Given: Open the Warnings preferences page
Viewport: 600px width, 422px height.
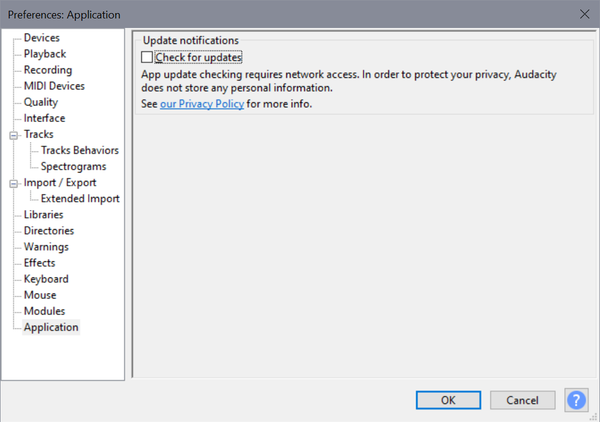Looking at the screenshot, I should [46, 247].
